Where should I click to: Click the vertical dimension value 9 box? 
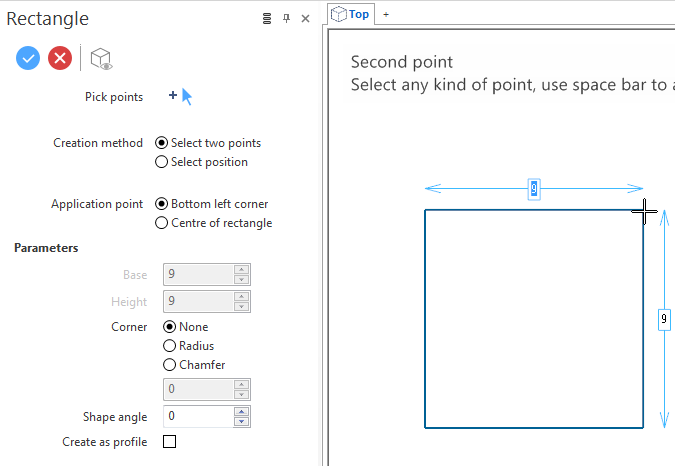point(664,319)
